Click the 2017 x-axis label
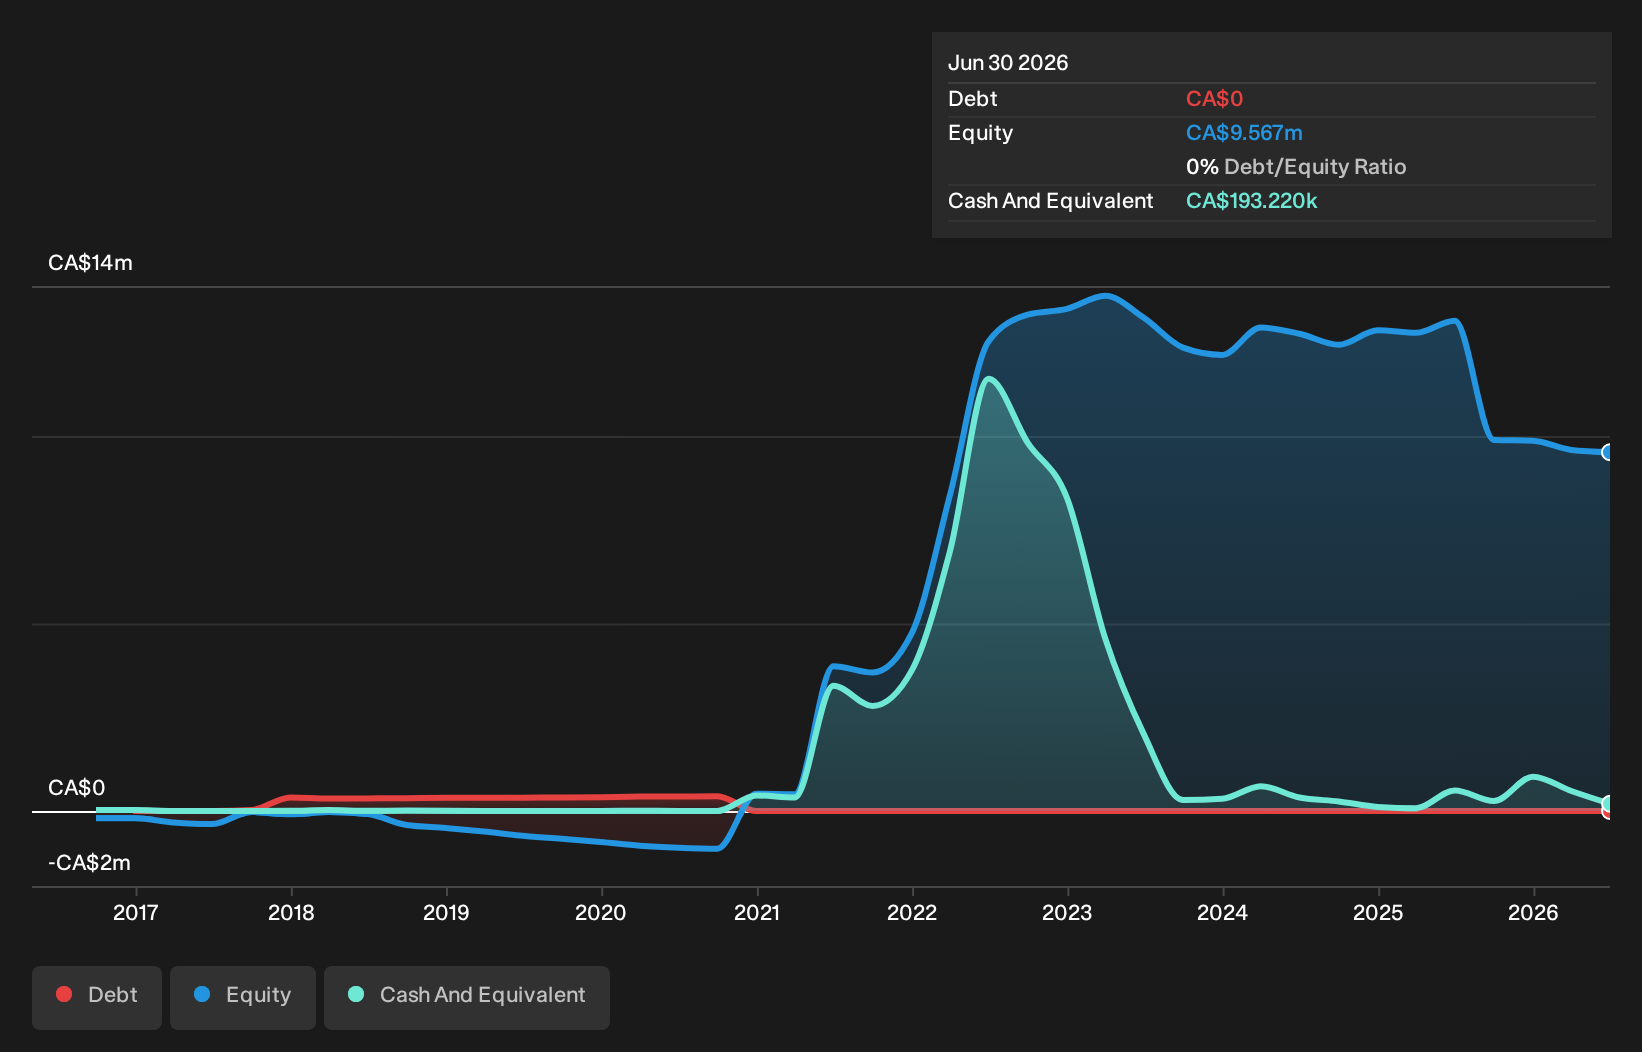 pyautogui.click(x=136, y=912)
